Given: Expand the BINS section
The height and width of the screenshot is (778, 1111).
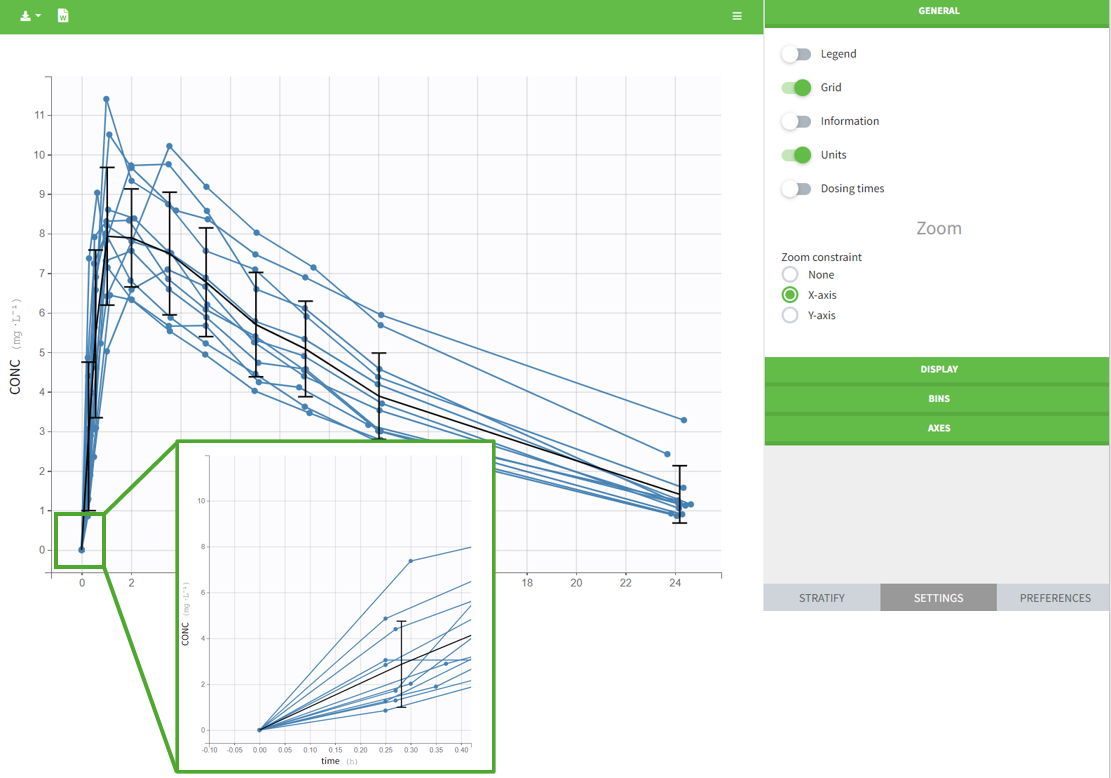Looking at the screenshot, I should (x=938, y=399).
